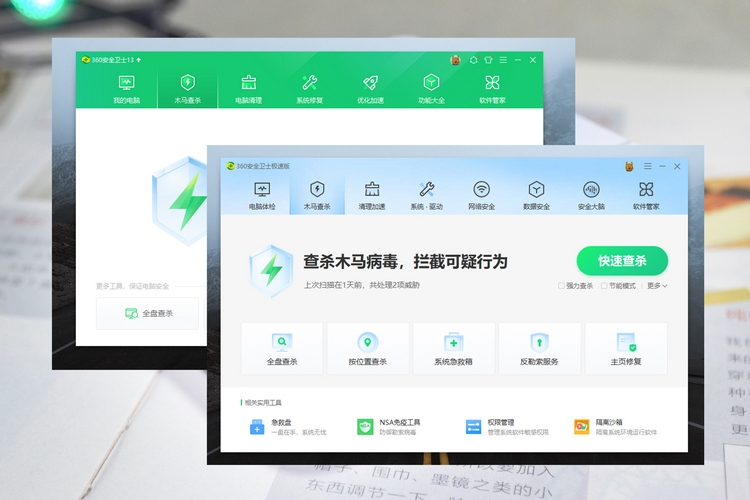
Task: Click the text 上次扫描在1天前，共处理2项威胁
Action: [362, 285]
